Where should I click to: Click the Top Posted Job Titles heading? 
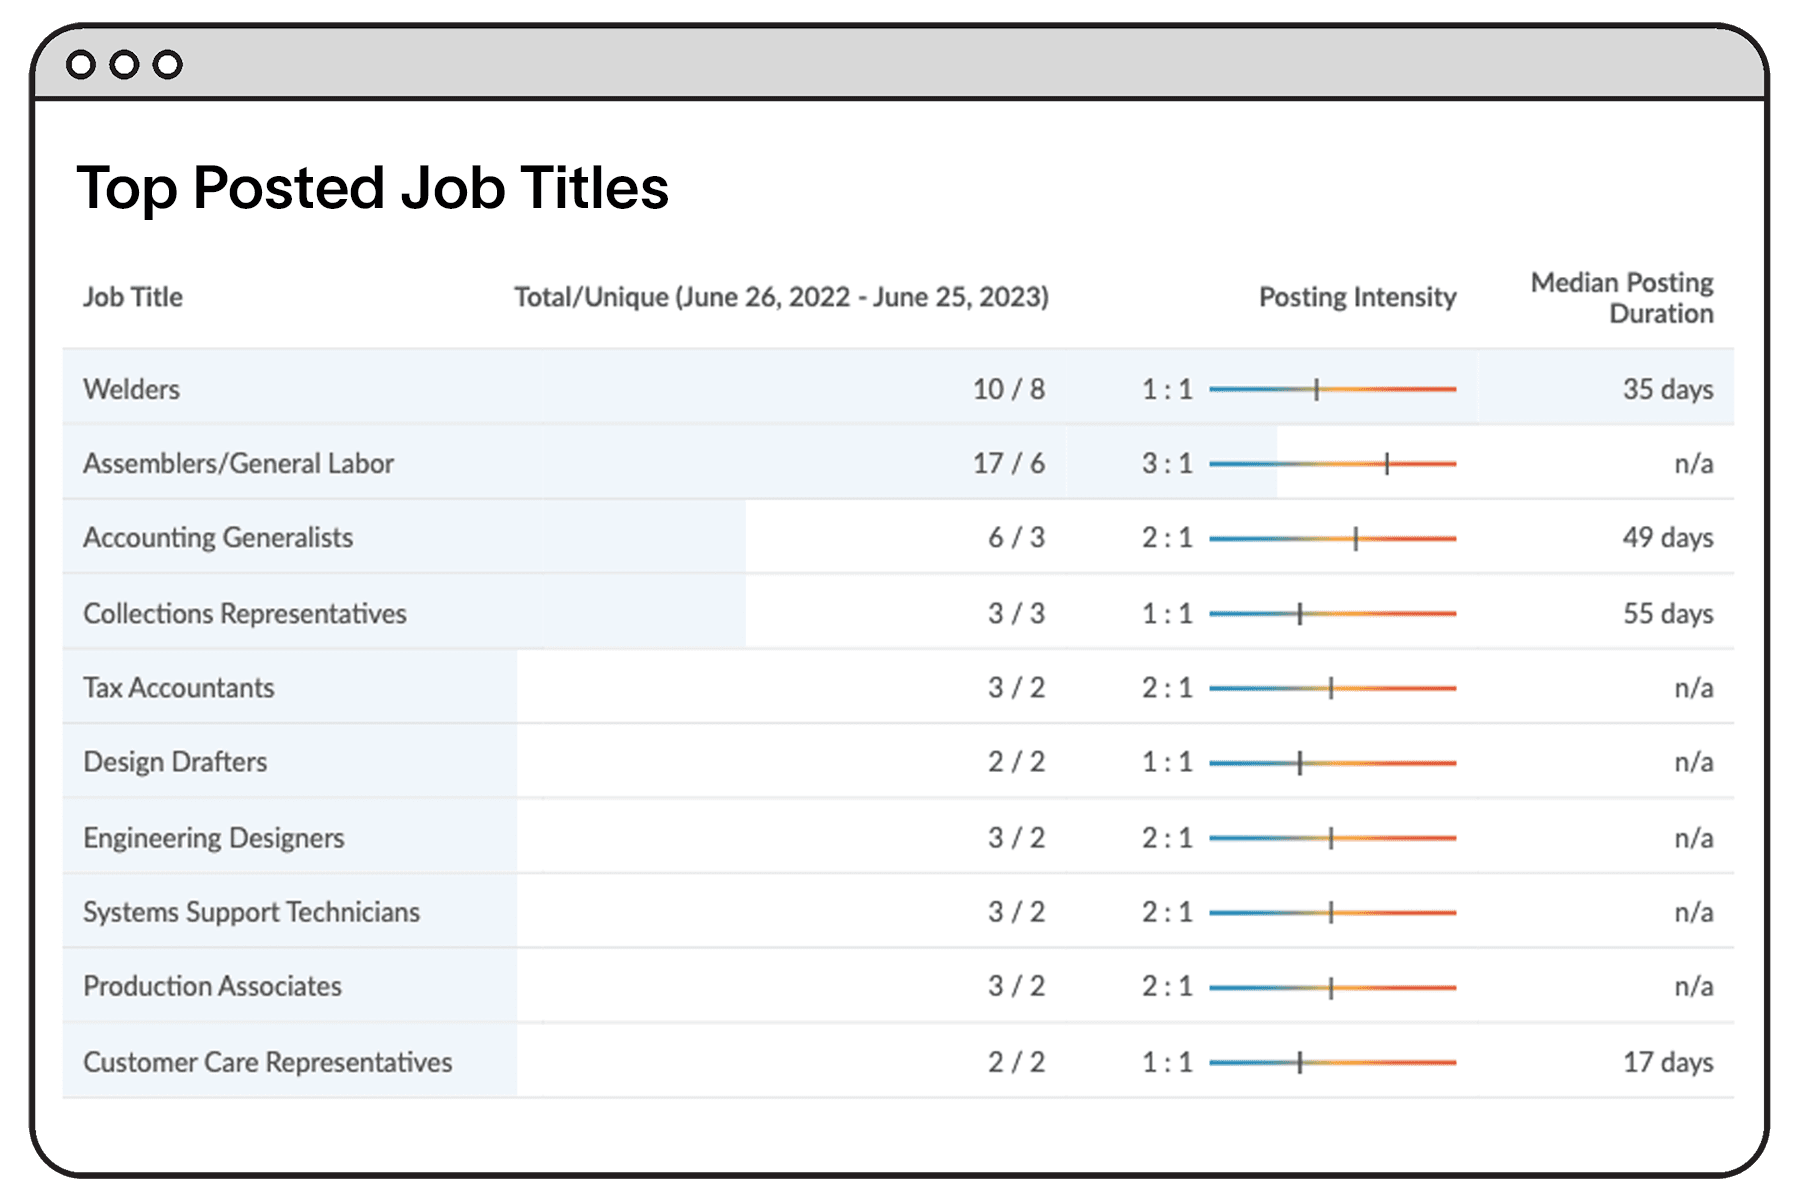(373, 188)
